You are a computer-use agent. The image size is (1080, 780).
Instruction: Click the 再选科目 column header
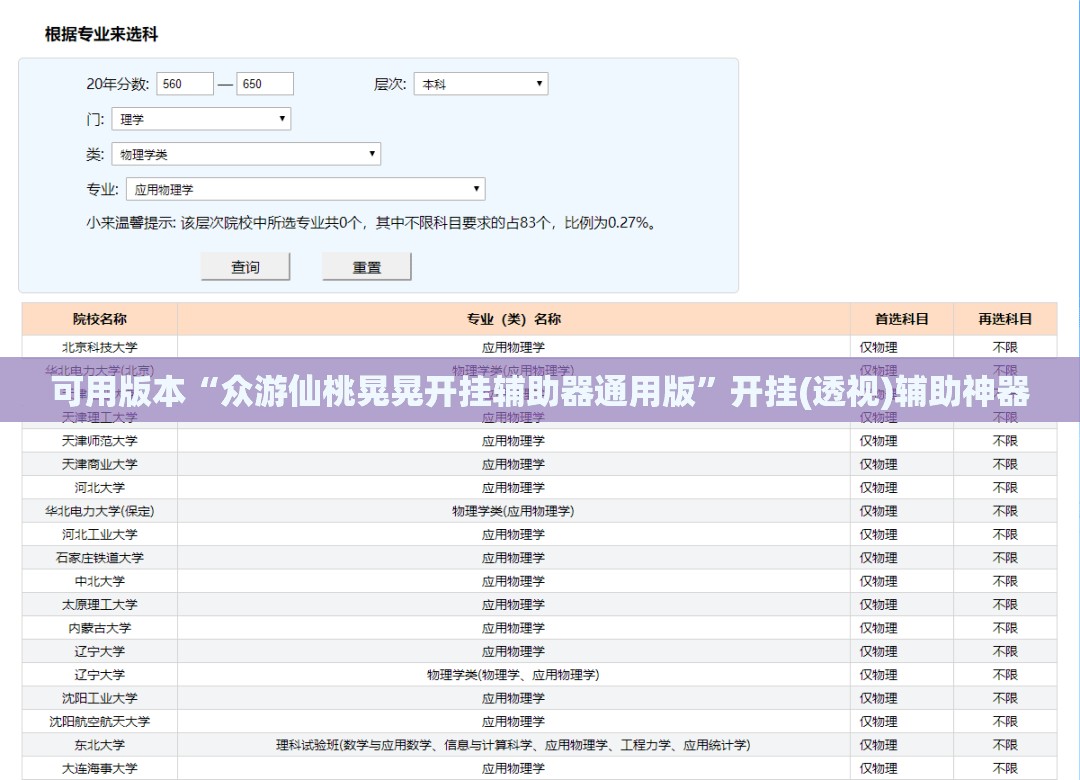pos(1005,319)
